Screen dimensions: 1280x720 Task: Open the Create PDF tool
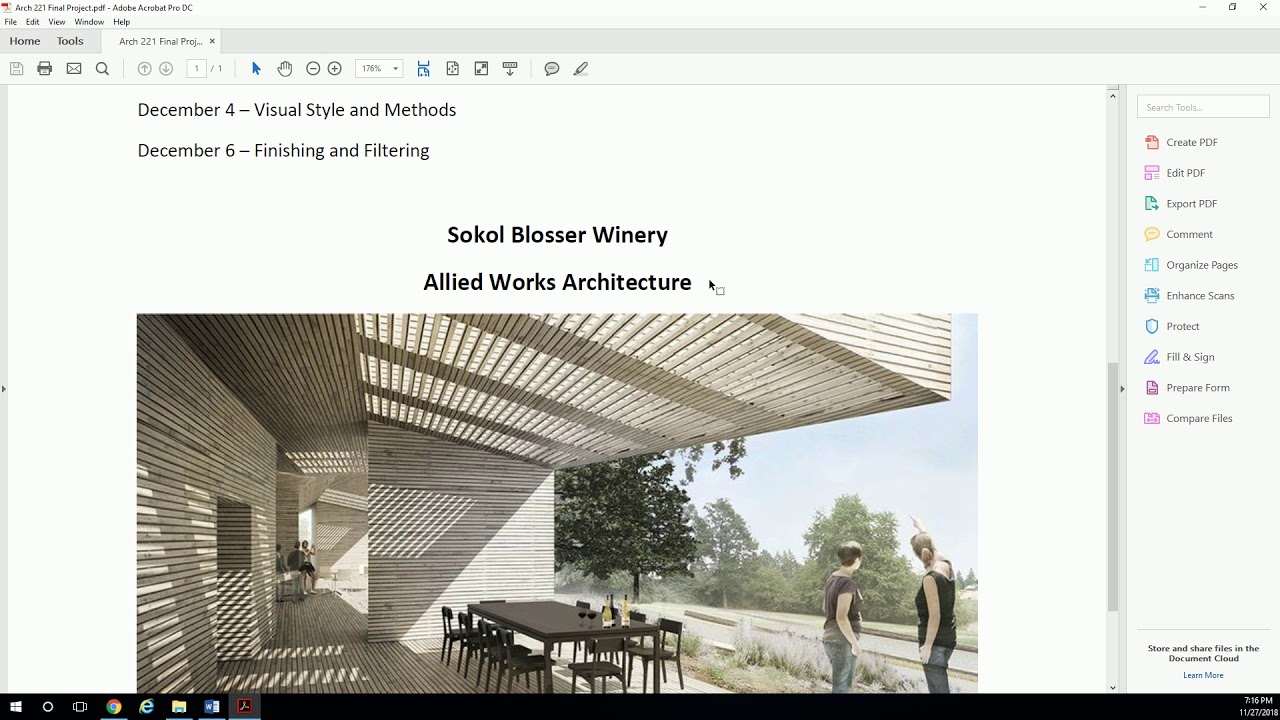[x=1191, y=142]
